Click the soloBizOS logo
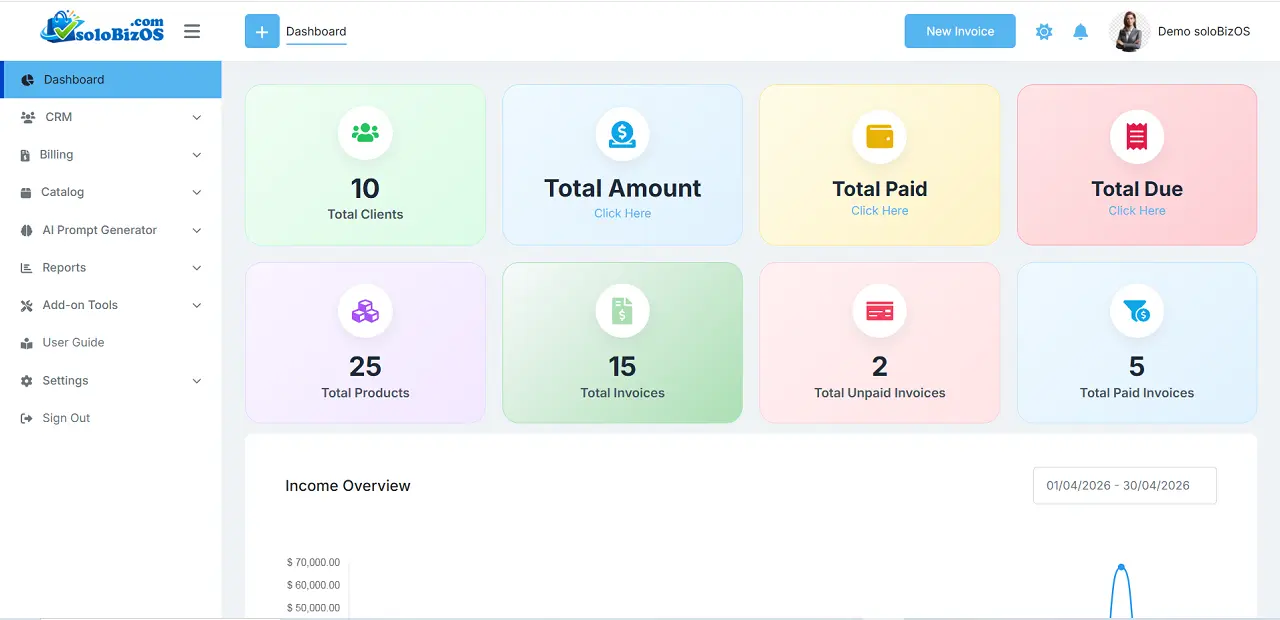This screenshot has height=620, width=1280. coord(102,28)
